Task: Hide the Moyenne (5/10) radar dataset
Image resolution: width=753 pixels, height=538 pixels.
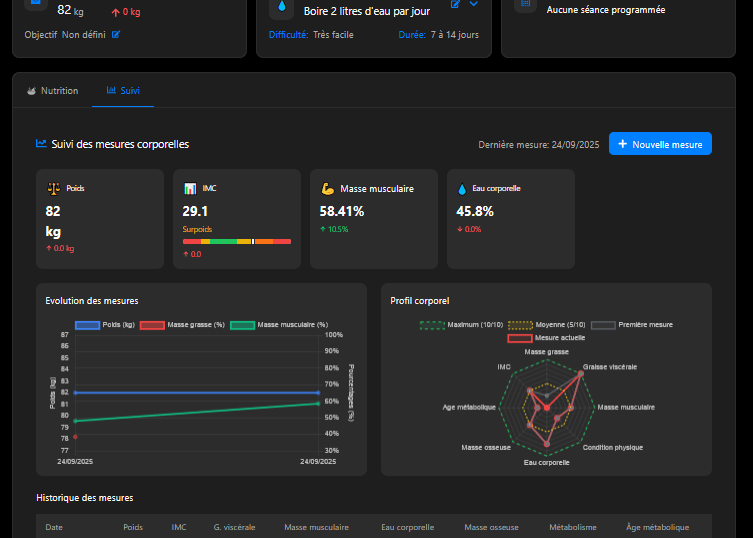Action: tap(547, 325)
